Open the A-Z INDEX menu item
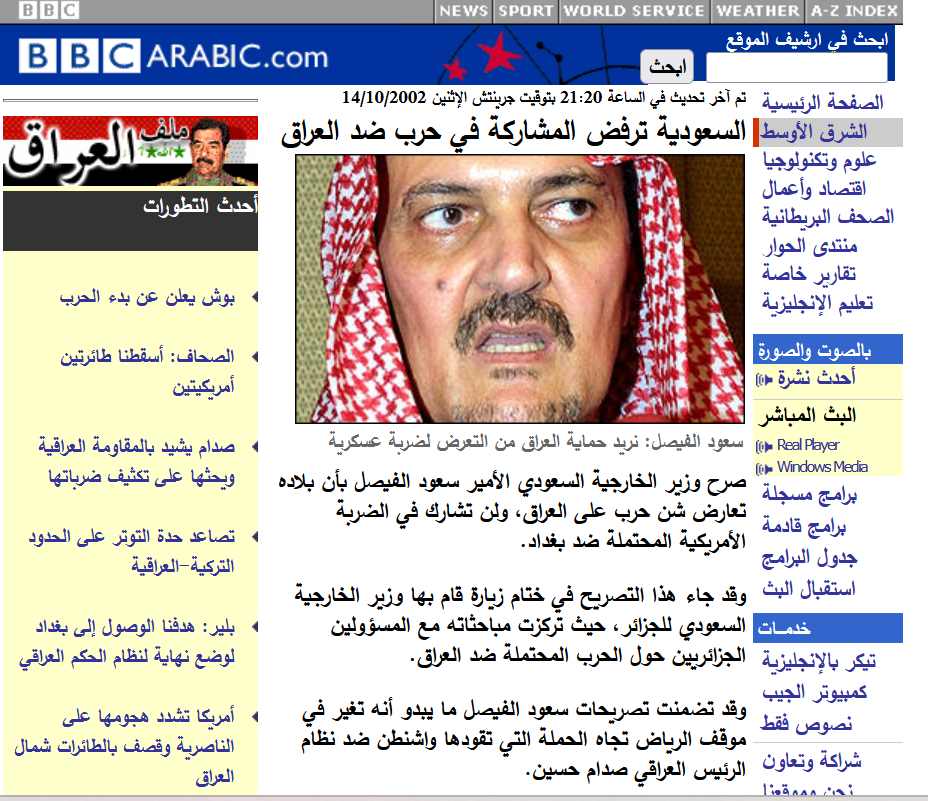 tap(853, 11)
